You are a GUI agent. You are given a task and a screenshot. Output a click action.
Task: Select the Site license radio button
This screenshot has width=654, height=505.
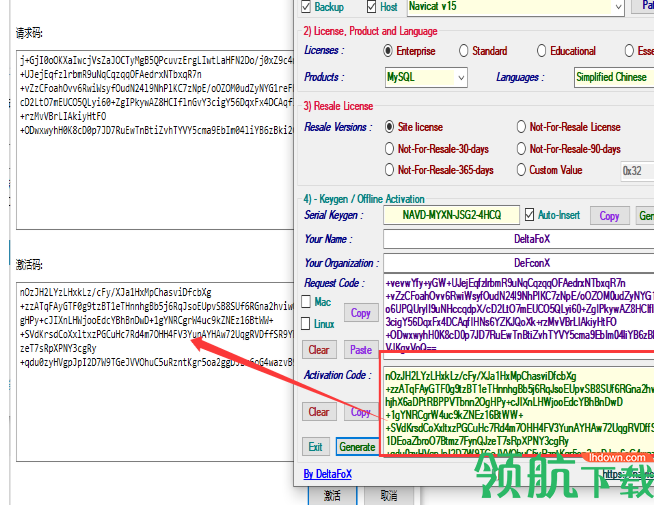[x=389, y=127]
